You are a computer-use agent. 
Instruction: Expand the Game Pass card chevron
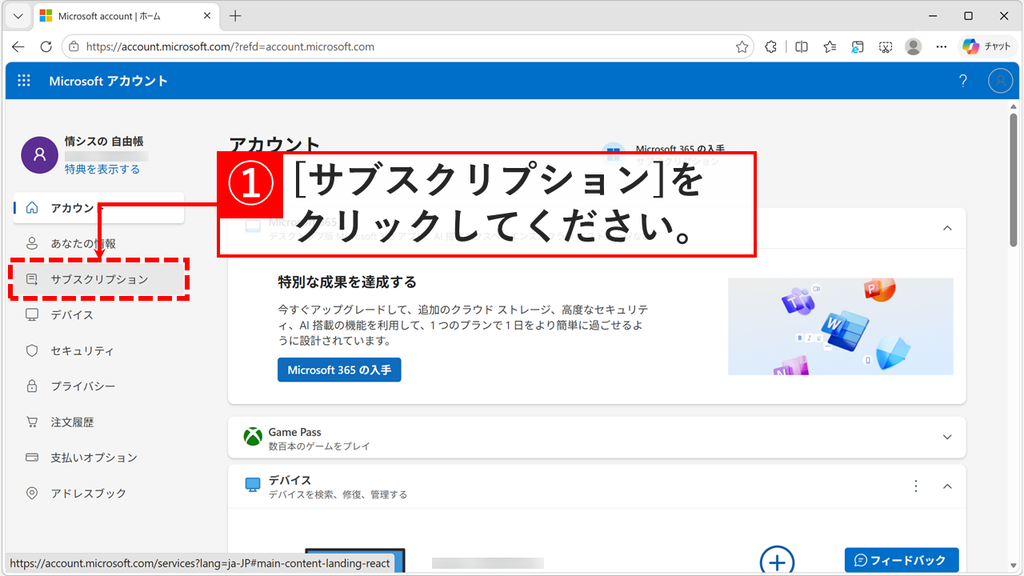click(947, 437)
